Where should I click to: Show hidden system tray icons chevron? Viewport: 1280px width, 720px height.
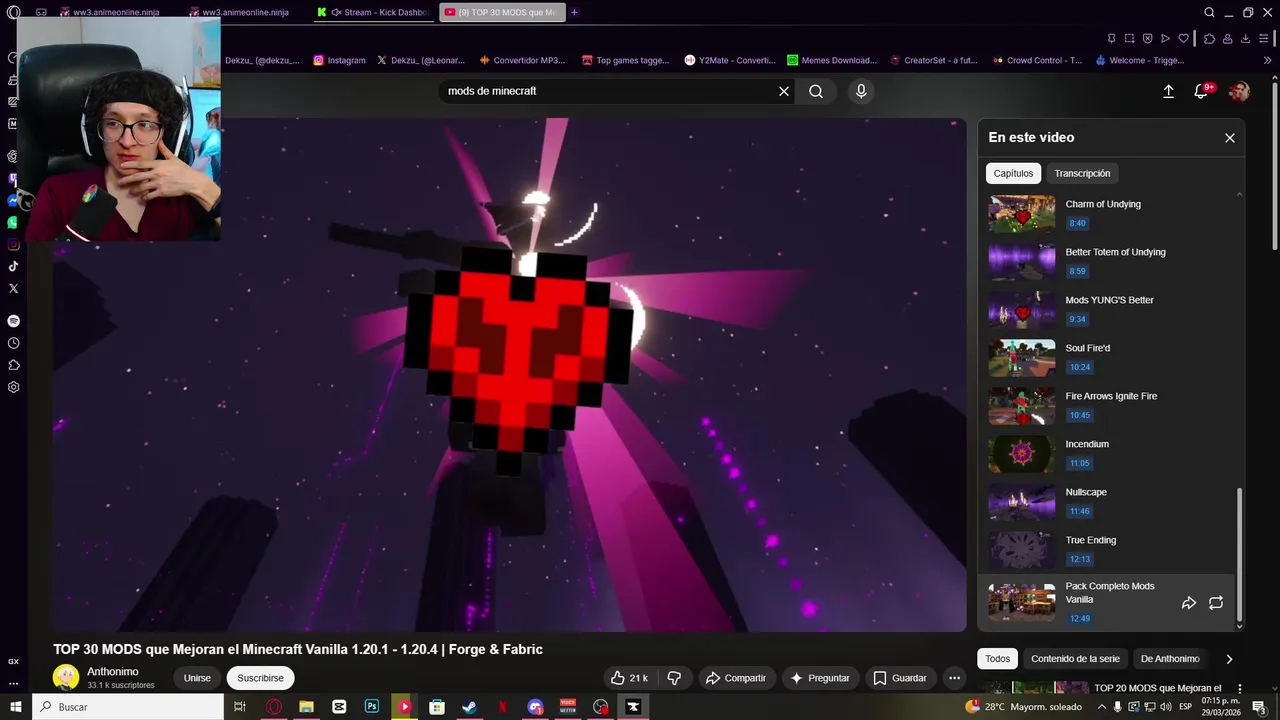coord(1102,707)
